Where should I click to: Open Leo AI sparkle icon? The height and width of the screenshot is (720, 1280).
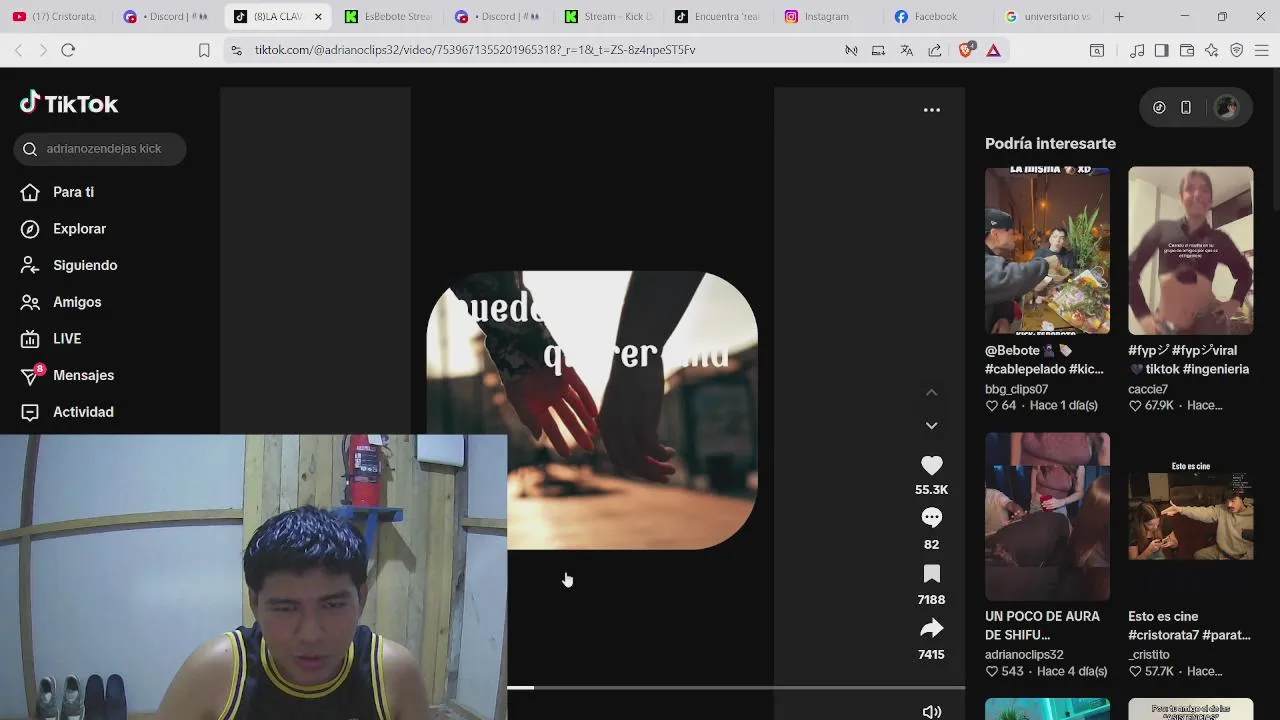click(x=1211, y=50)
